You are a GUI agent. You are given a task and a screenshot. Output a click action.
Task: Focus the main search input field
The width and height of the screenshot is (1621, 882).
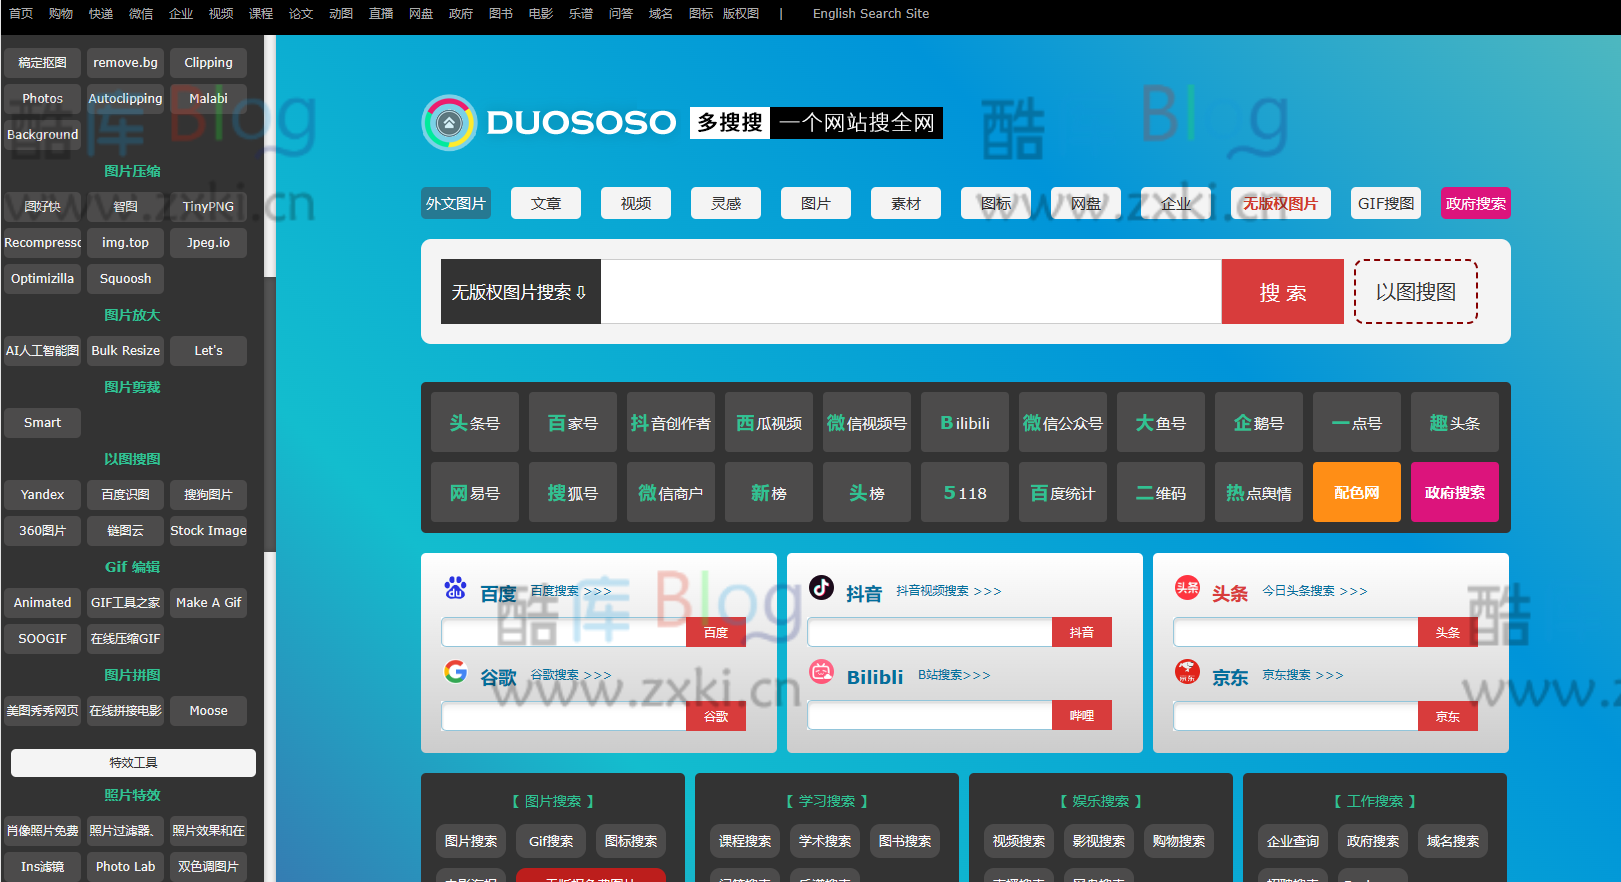(911, 292)
